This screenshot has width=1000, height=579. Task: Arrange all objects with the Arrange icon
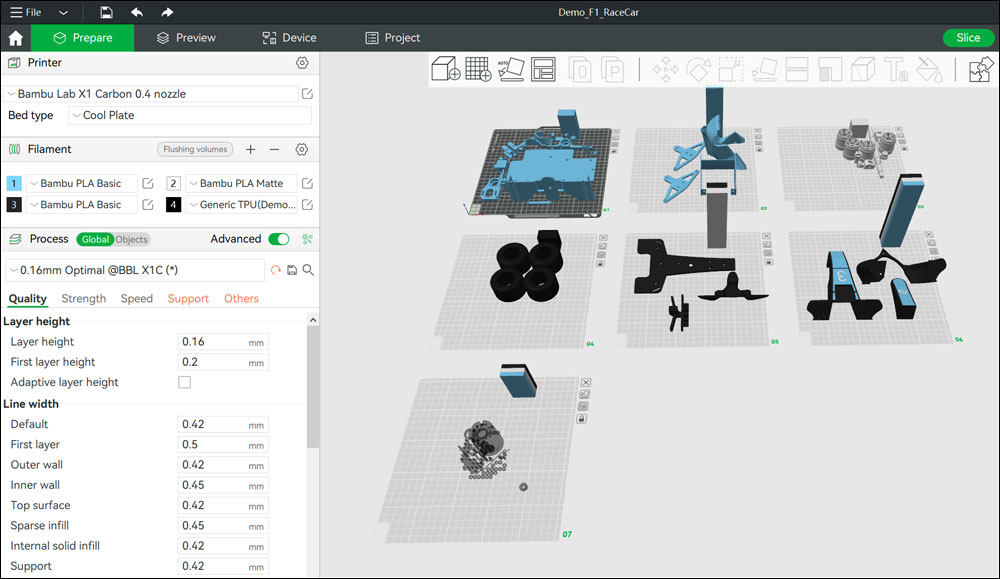pyautogui.click(x=542, y=70)
